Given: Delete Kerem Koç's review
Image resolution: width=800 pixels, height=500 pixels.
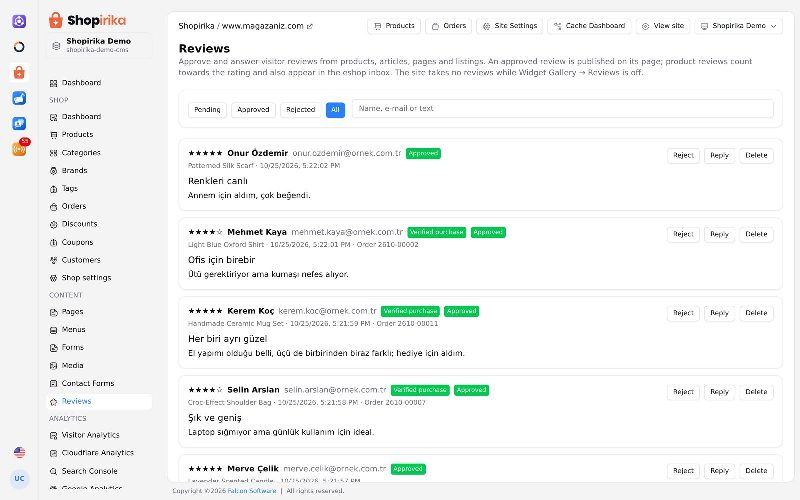Looking at the screenshot, I should point(756,313).
